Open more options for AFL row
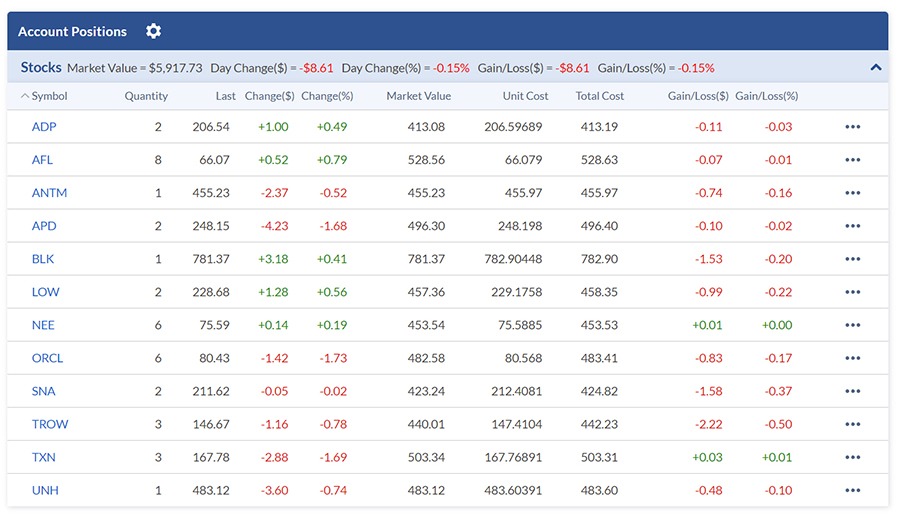Screen dimensions: 900x516 pyautogui.click(x=852, y=160)
